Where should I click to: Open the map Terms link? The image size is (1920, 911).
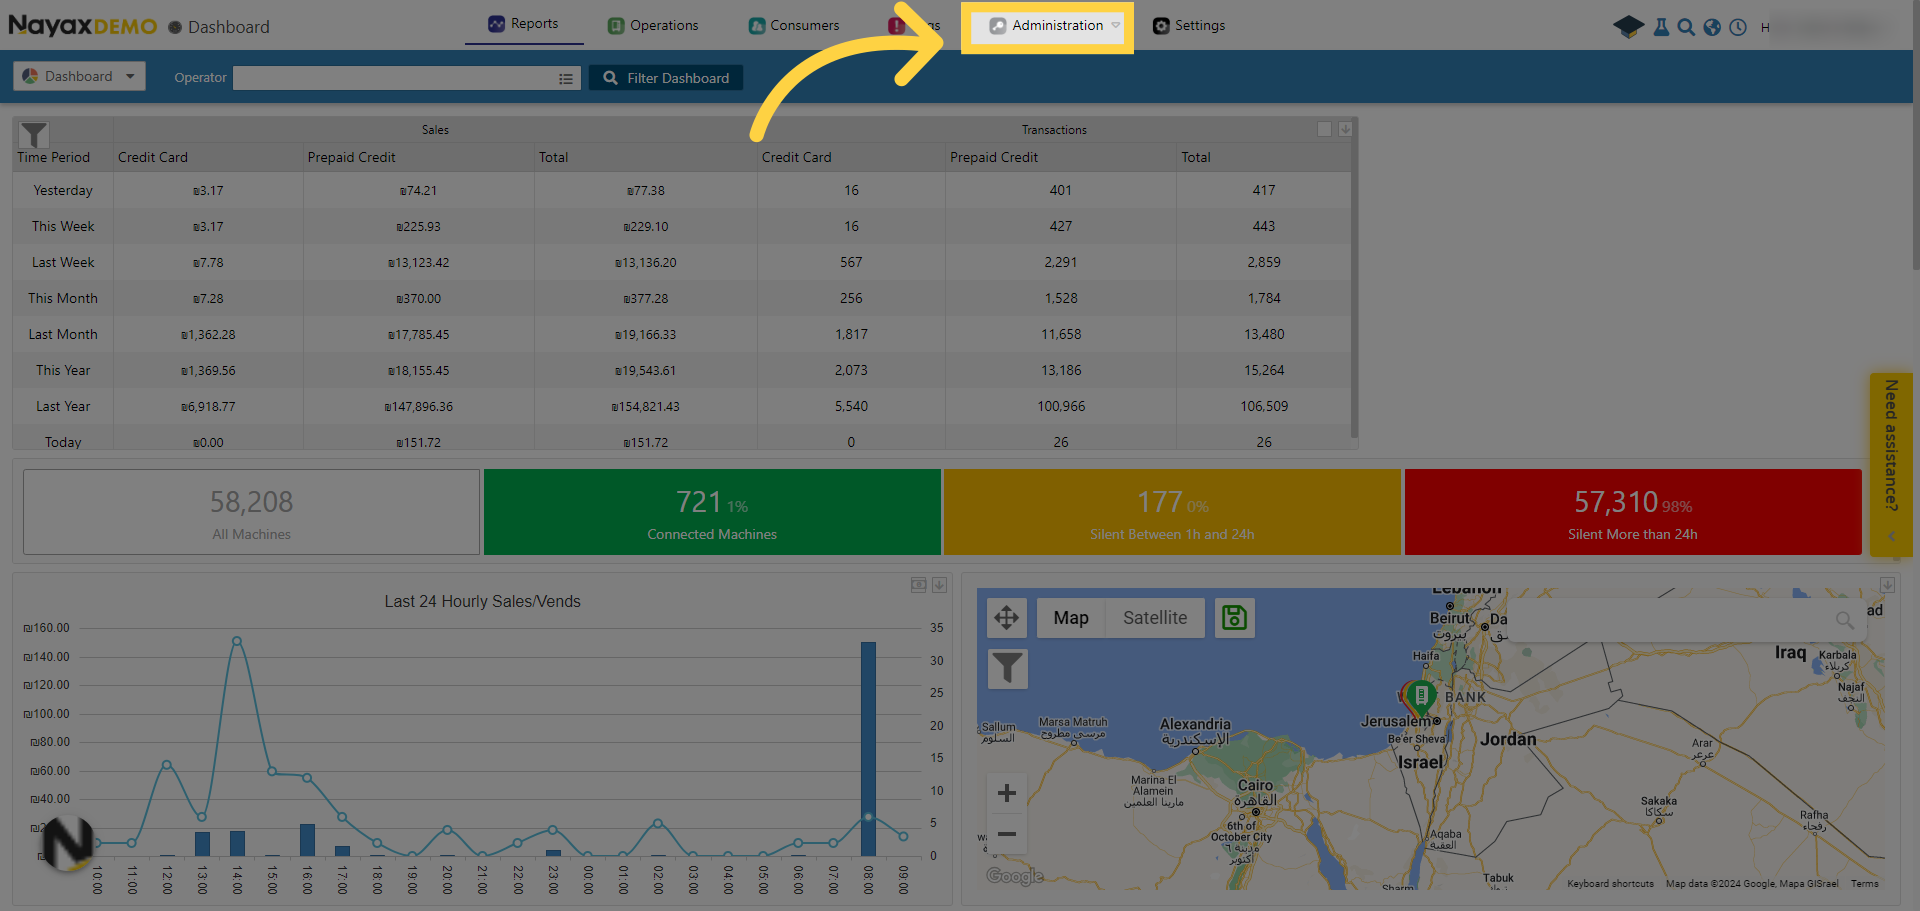point(1864,884)
